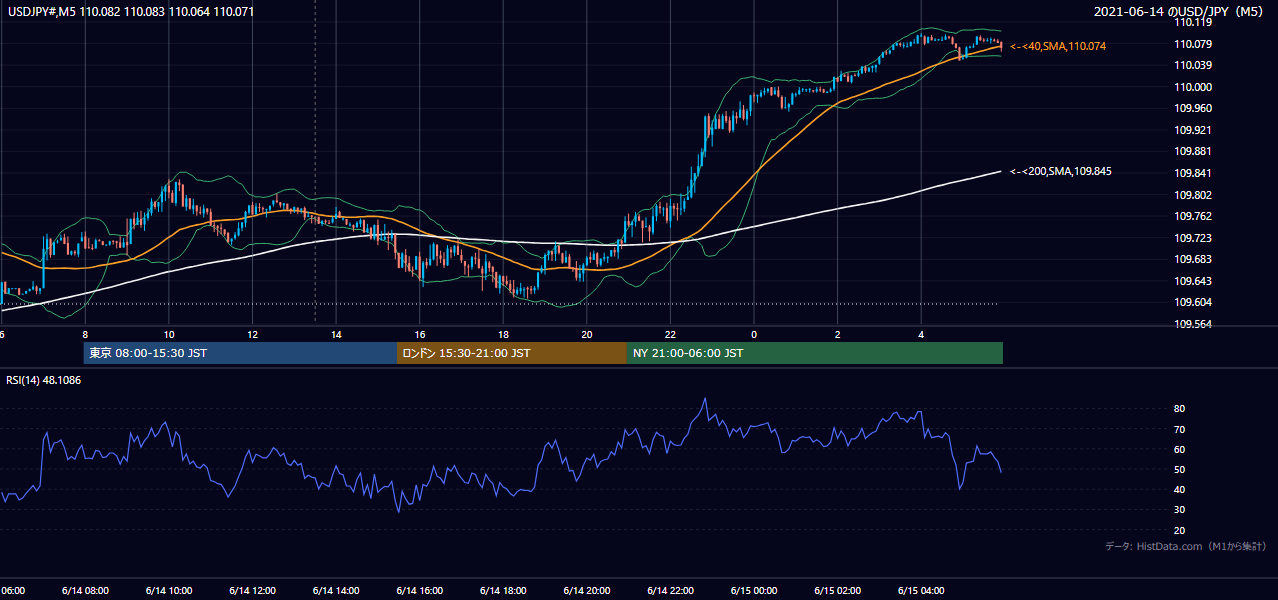Click hour label 10 under the price chart
This screenshot has width=1278, height=600.
pyautogui.click(x=169, y=335)
